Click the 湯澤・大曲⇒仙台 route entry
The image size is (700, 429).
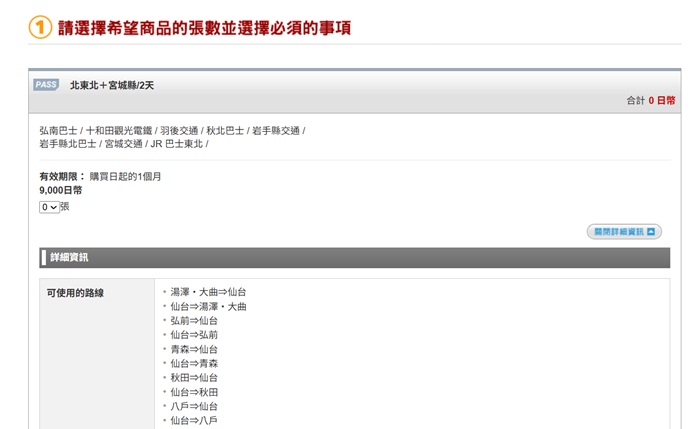coord(208,292)
